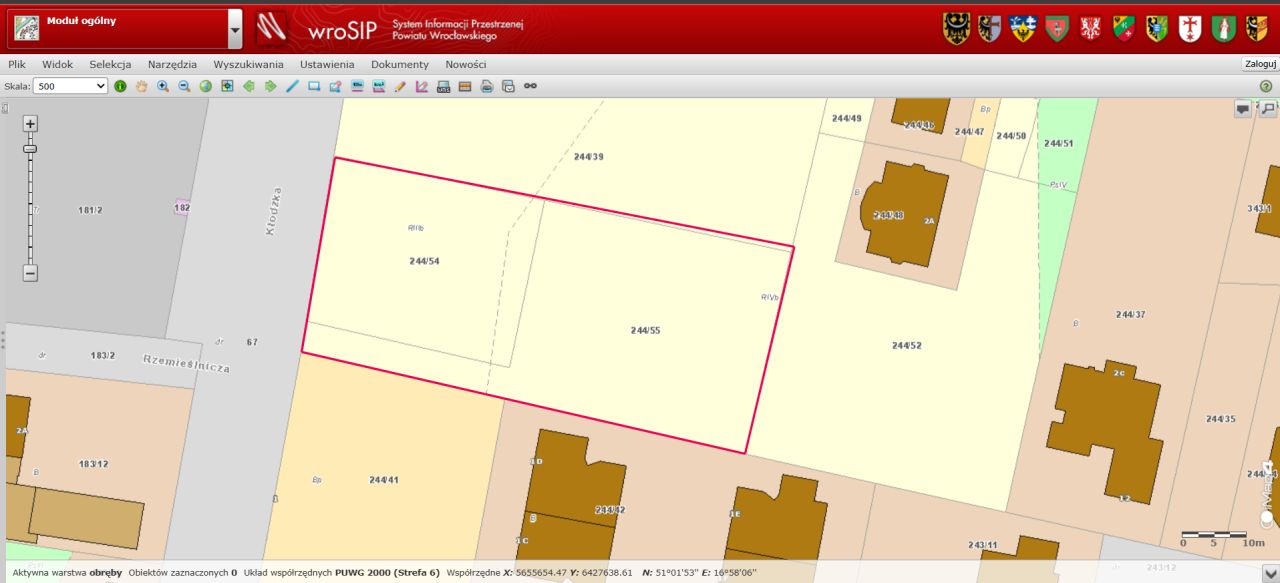Viewport: 1280px width, 583px height.
Task: Click parcel label 181/2 on map
Action: tap(91, 210)
